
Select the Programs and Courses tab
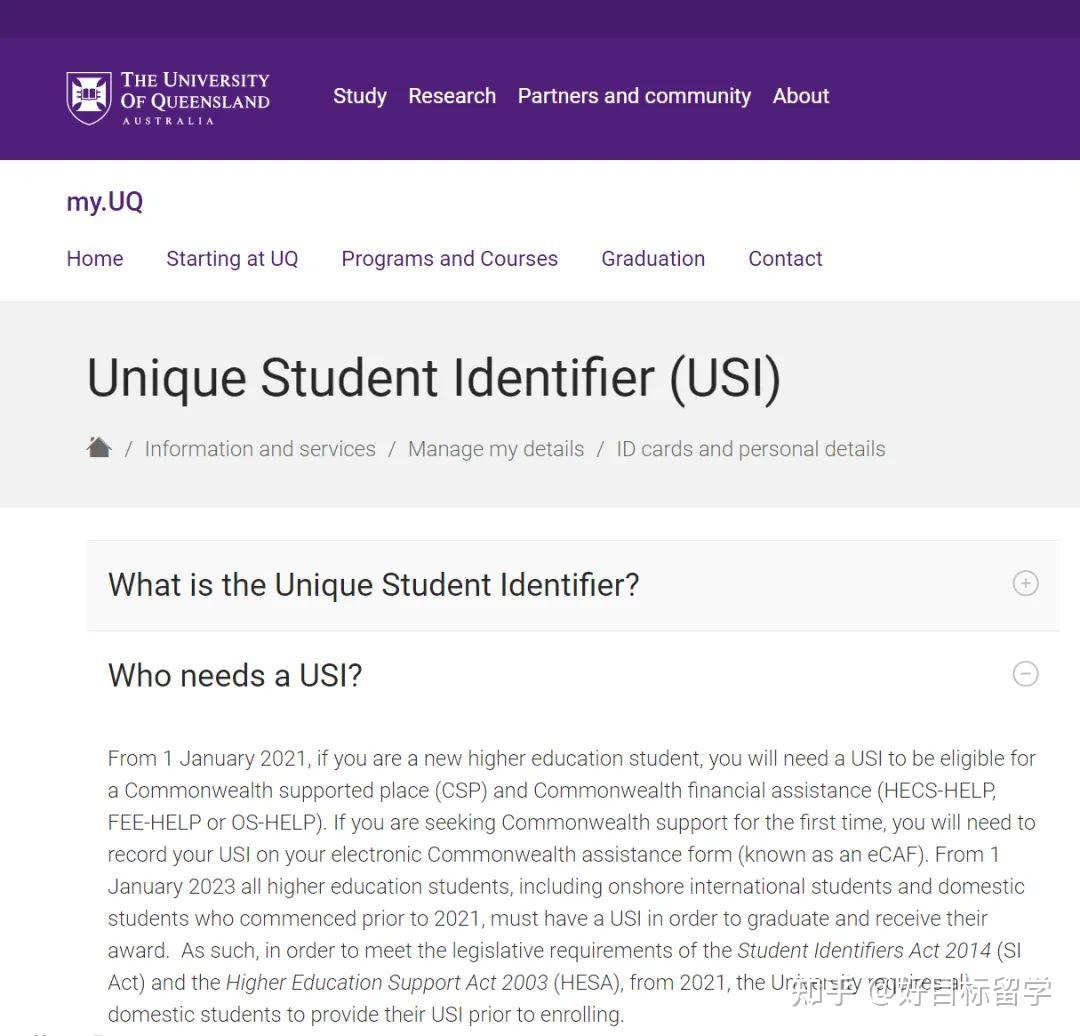[x=449, y=259]
